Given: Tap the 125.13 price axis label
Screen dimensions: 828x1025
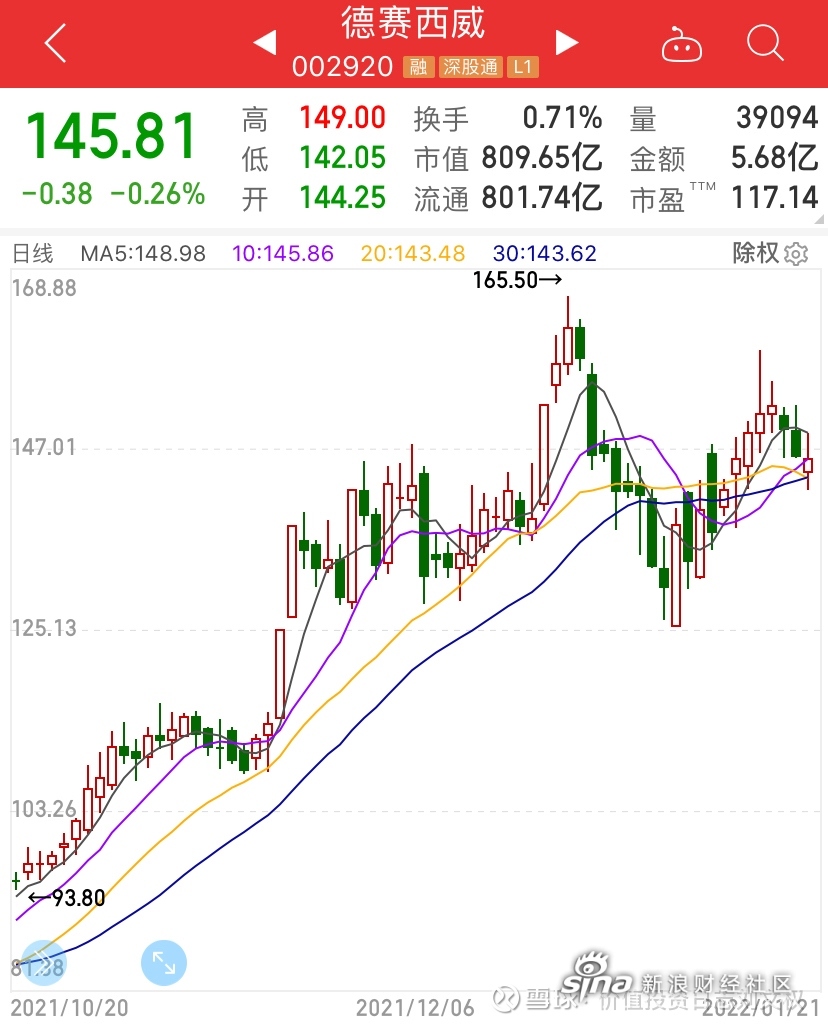Looking at the screenshot, I should coord(44,628).
